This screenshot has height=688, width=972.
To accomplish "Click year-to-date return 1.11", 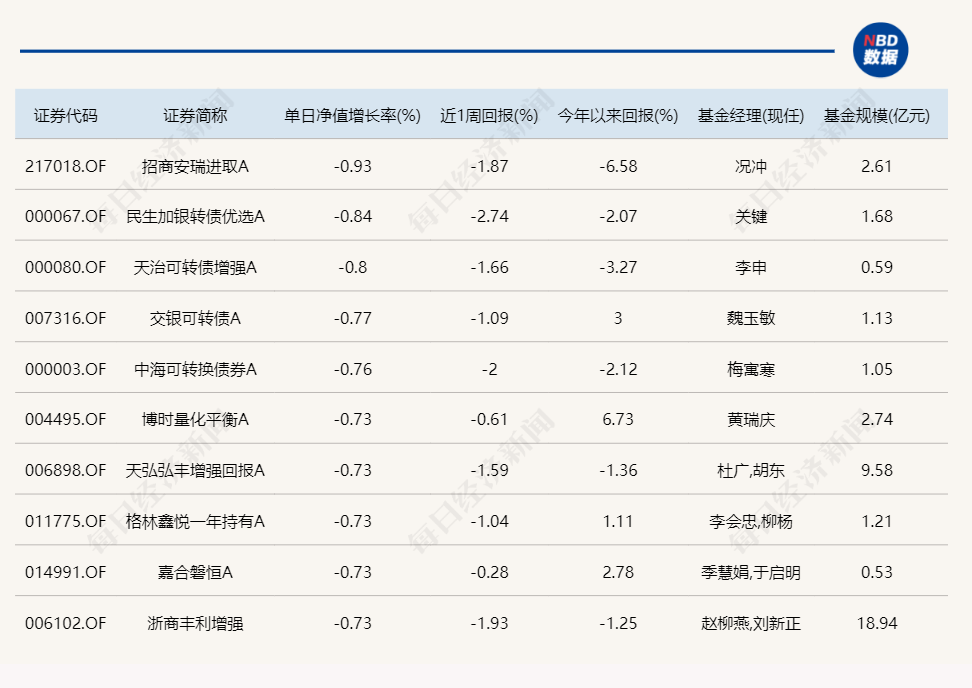I will point(618,521).
